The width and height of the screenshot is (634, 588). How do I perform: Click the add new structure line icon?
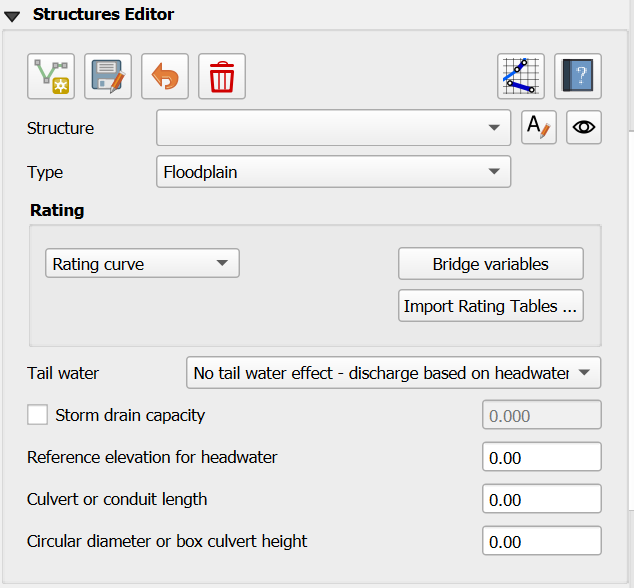click(x=50, y=76)
